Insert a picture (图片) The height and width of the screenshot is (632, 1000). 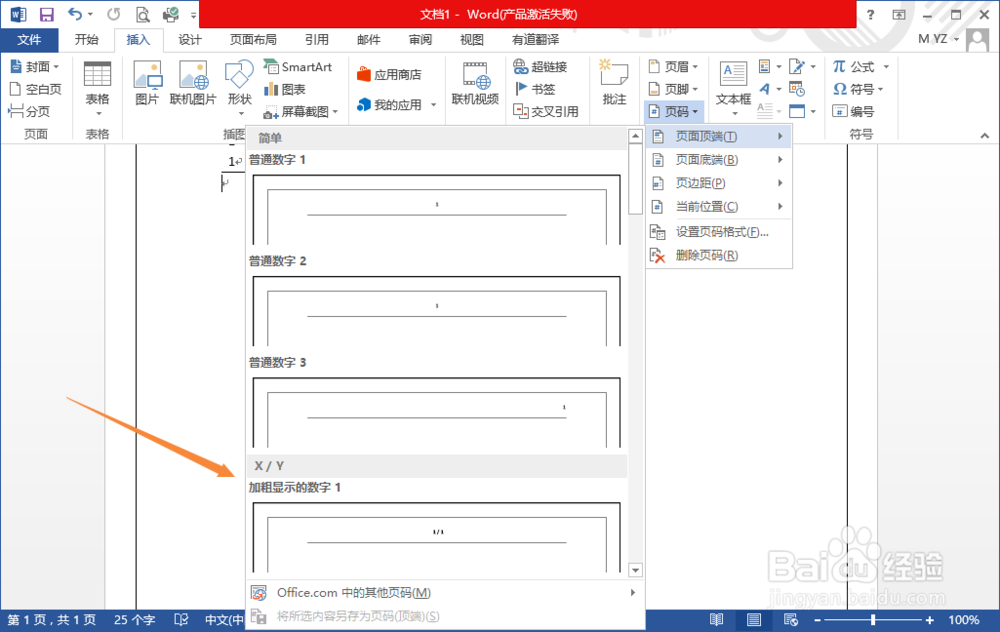pos(147,83)
